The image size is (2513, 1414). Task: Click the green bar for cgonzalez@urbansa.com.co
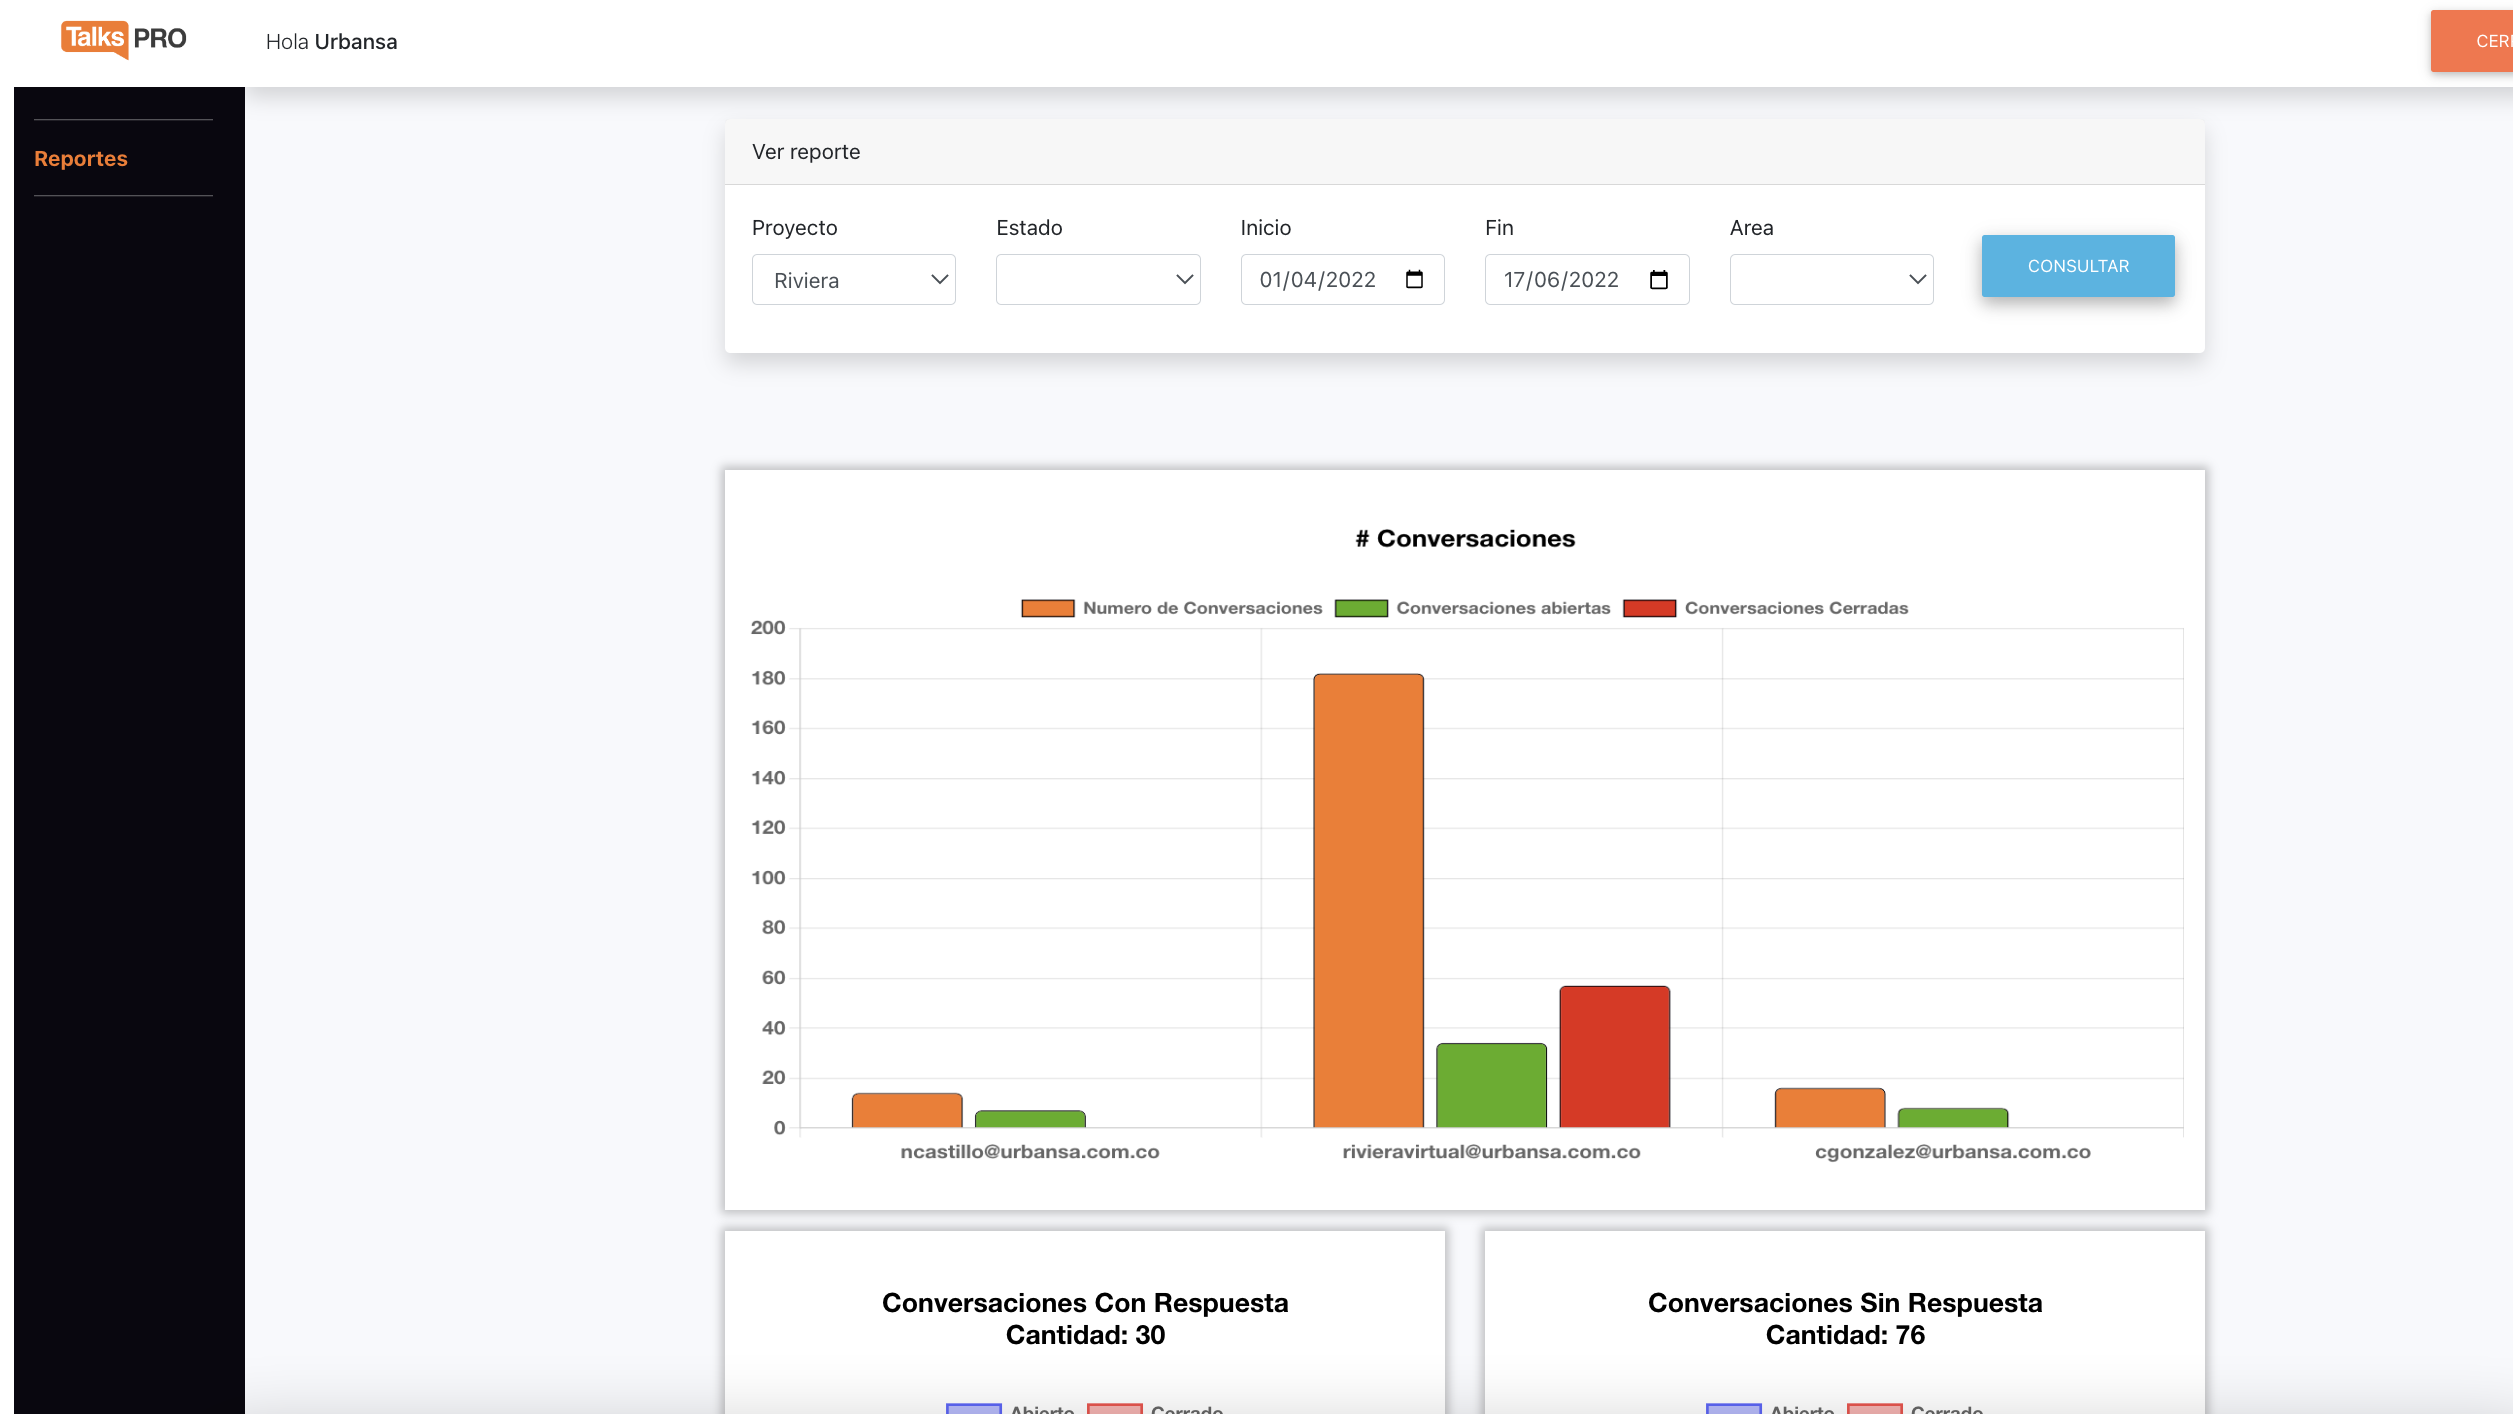click(x=1952, y=1117)
